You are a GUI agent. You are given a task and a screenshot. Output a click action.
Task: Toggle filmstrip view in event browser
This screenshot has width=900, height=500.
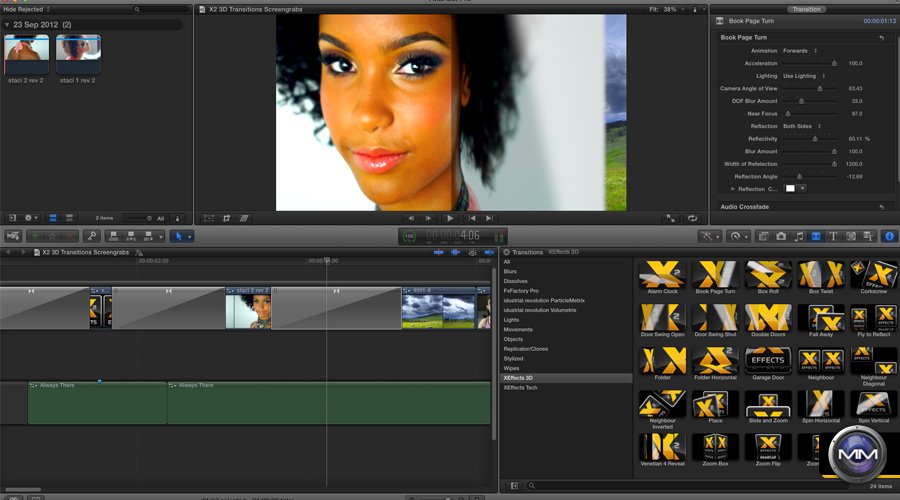point(54,217)
